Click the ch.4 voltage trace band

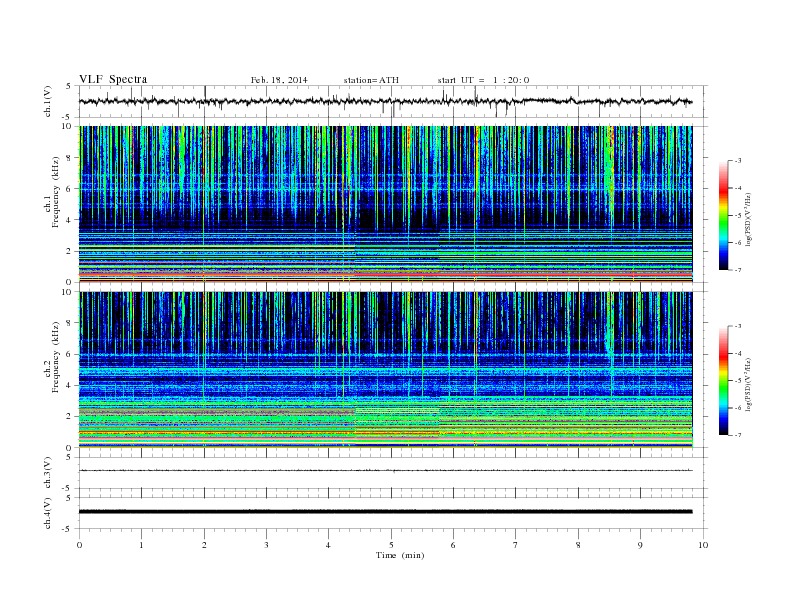click(385, 512)
